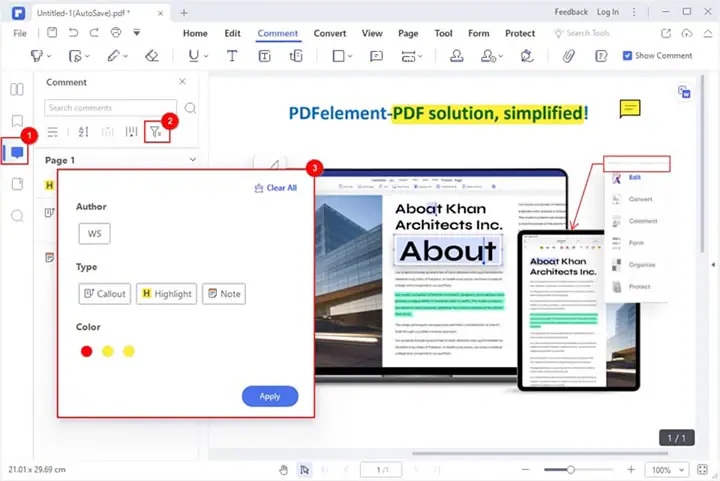Image resolution: width=720 pixels, height=481 pixels.
Task: Click the page number field in status bar
Action: [381, 470]
